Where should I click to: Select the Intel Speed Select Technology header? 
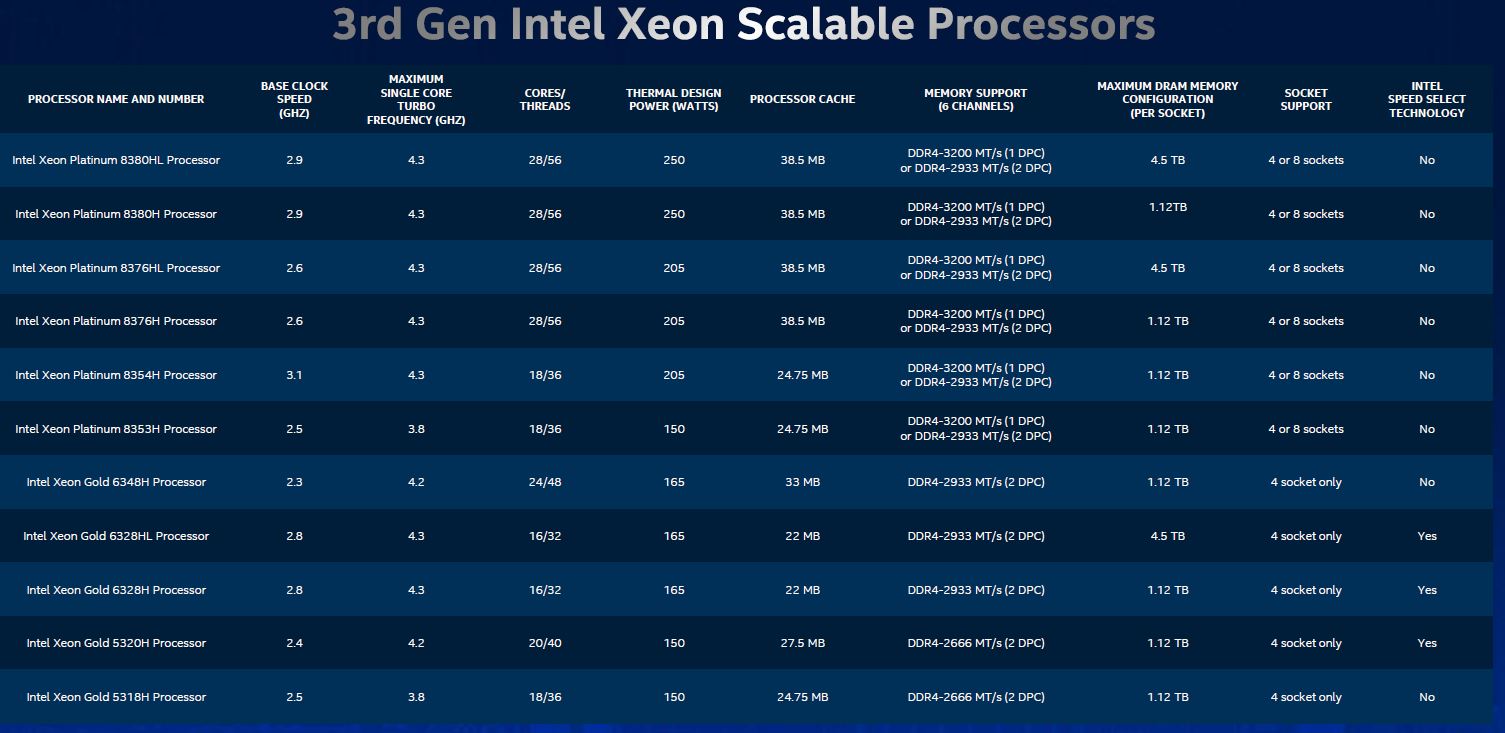1426,99
